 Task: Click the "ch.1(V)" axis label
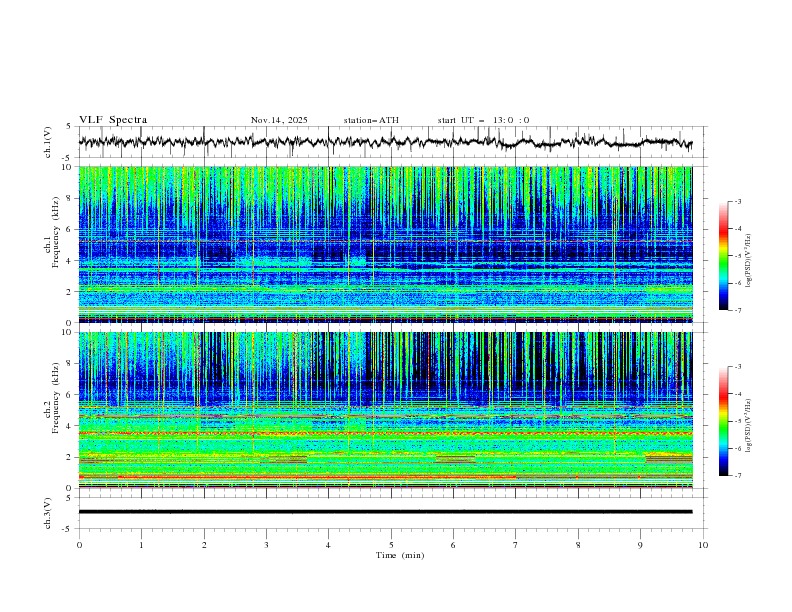tap(48, 142)
